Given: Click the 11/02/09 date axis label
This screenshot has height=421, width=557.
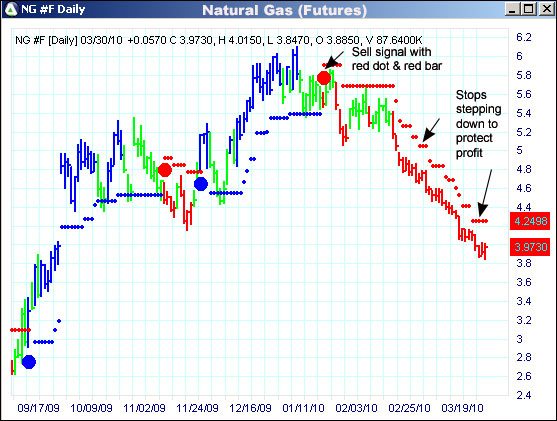Looking at the screenshot, I should coord(144,408).
